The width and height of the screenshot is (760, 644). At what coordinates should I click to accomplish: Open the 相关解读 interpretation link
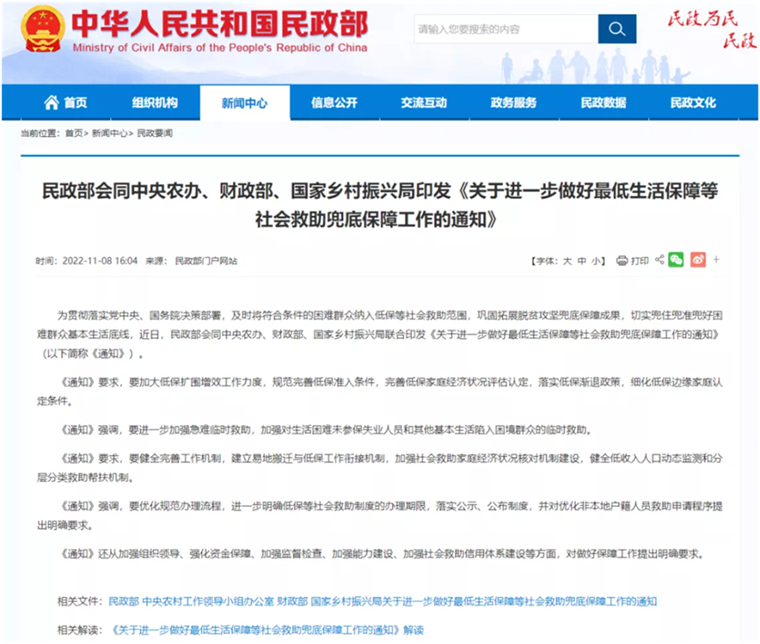coord(268,630)
